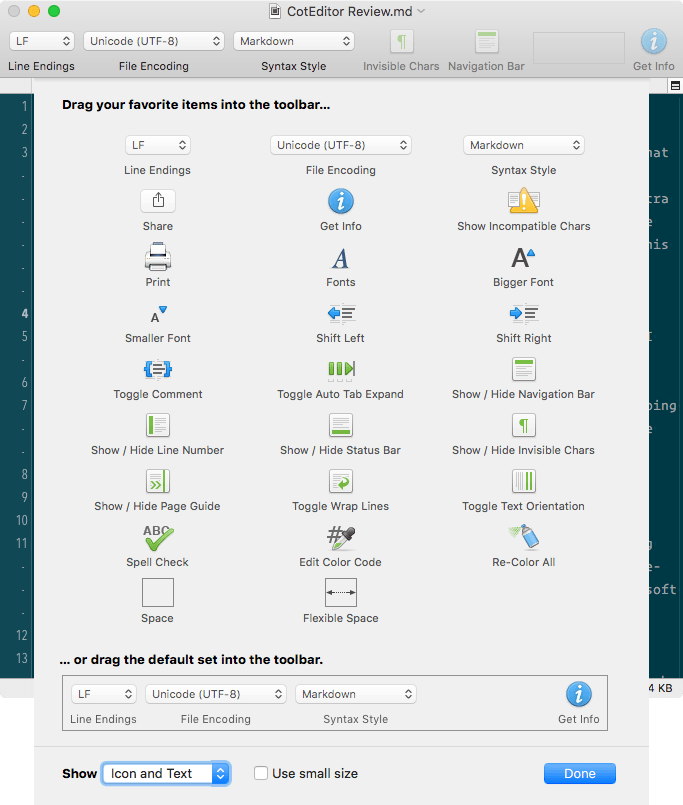Click the document icon in the title bar
This screenshot has width=683, height=805.
coord(275,11)
